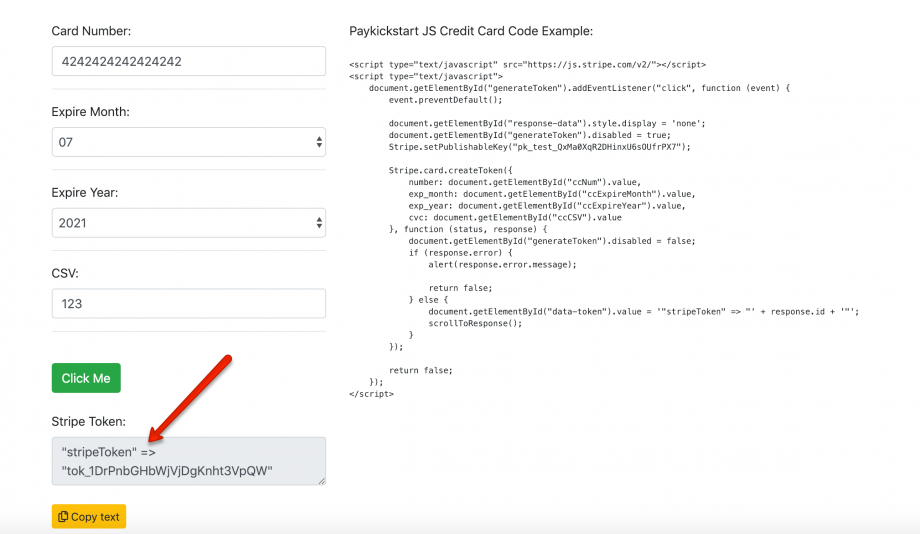The height and width of the screenshot is (534, 920).
Task: Click the Stripe Token text area
Action: (188, 461)
